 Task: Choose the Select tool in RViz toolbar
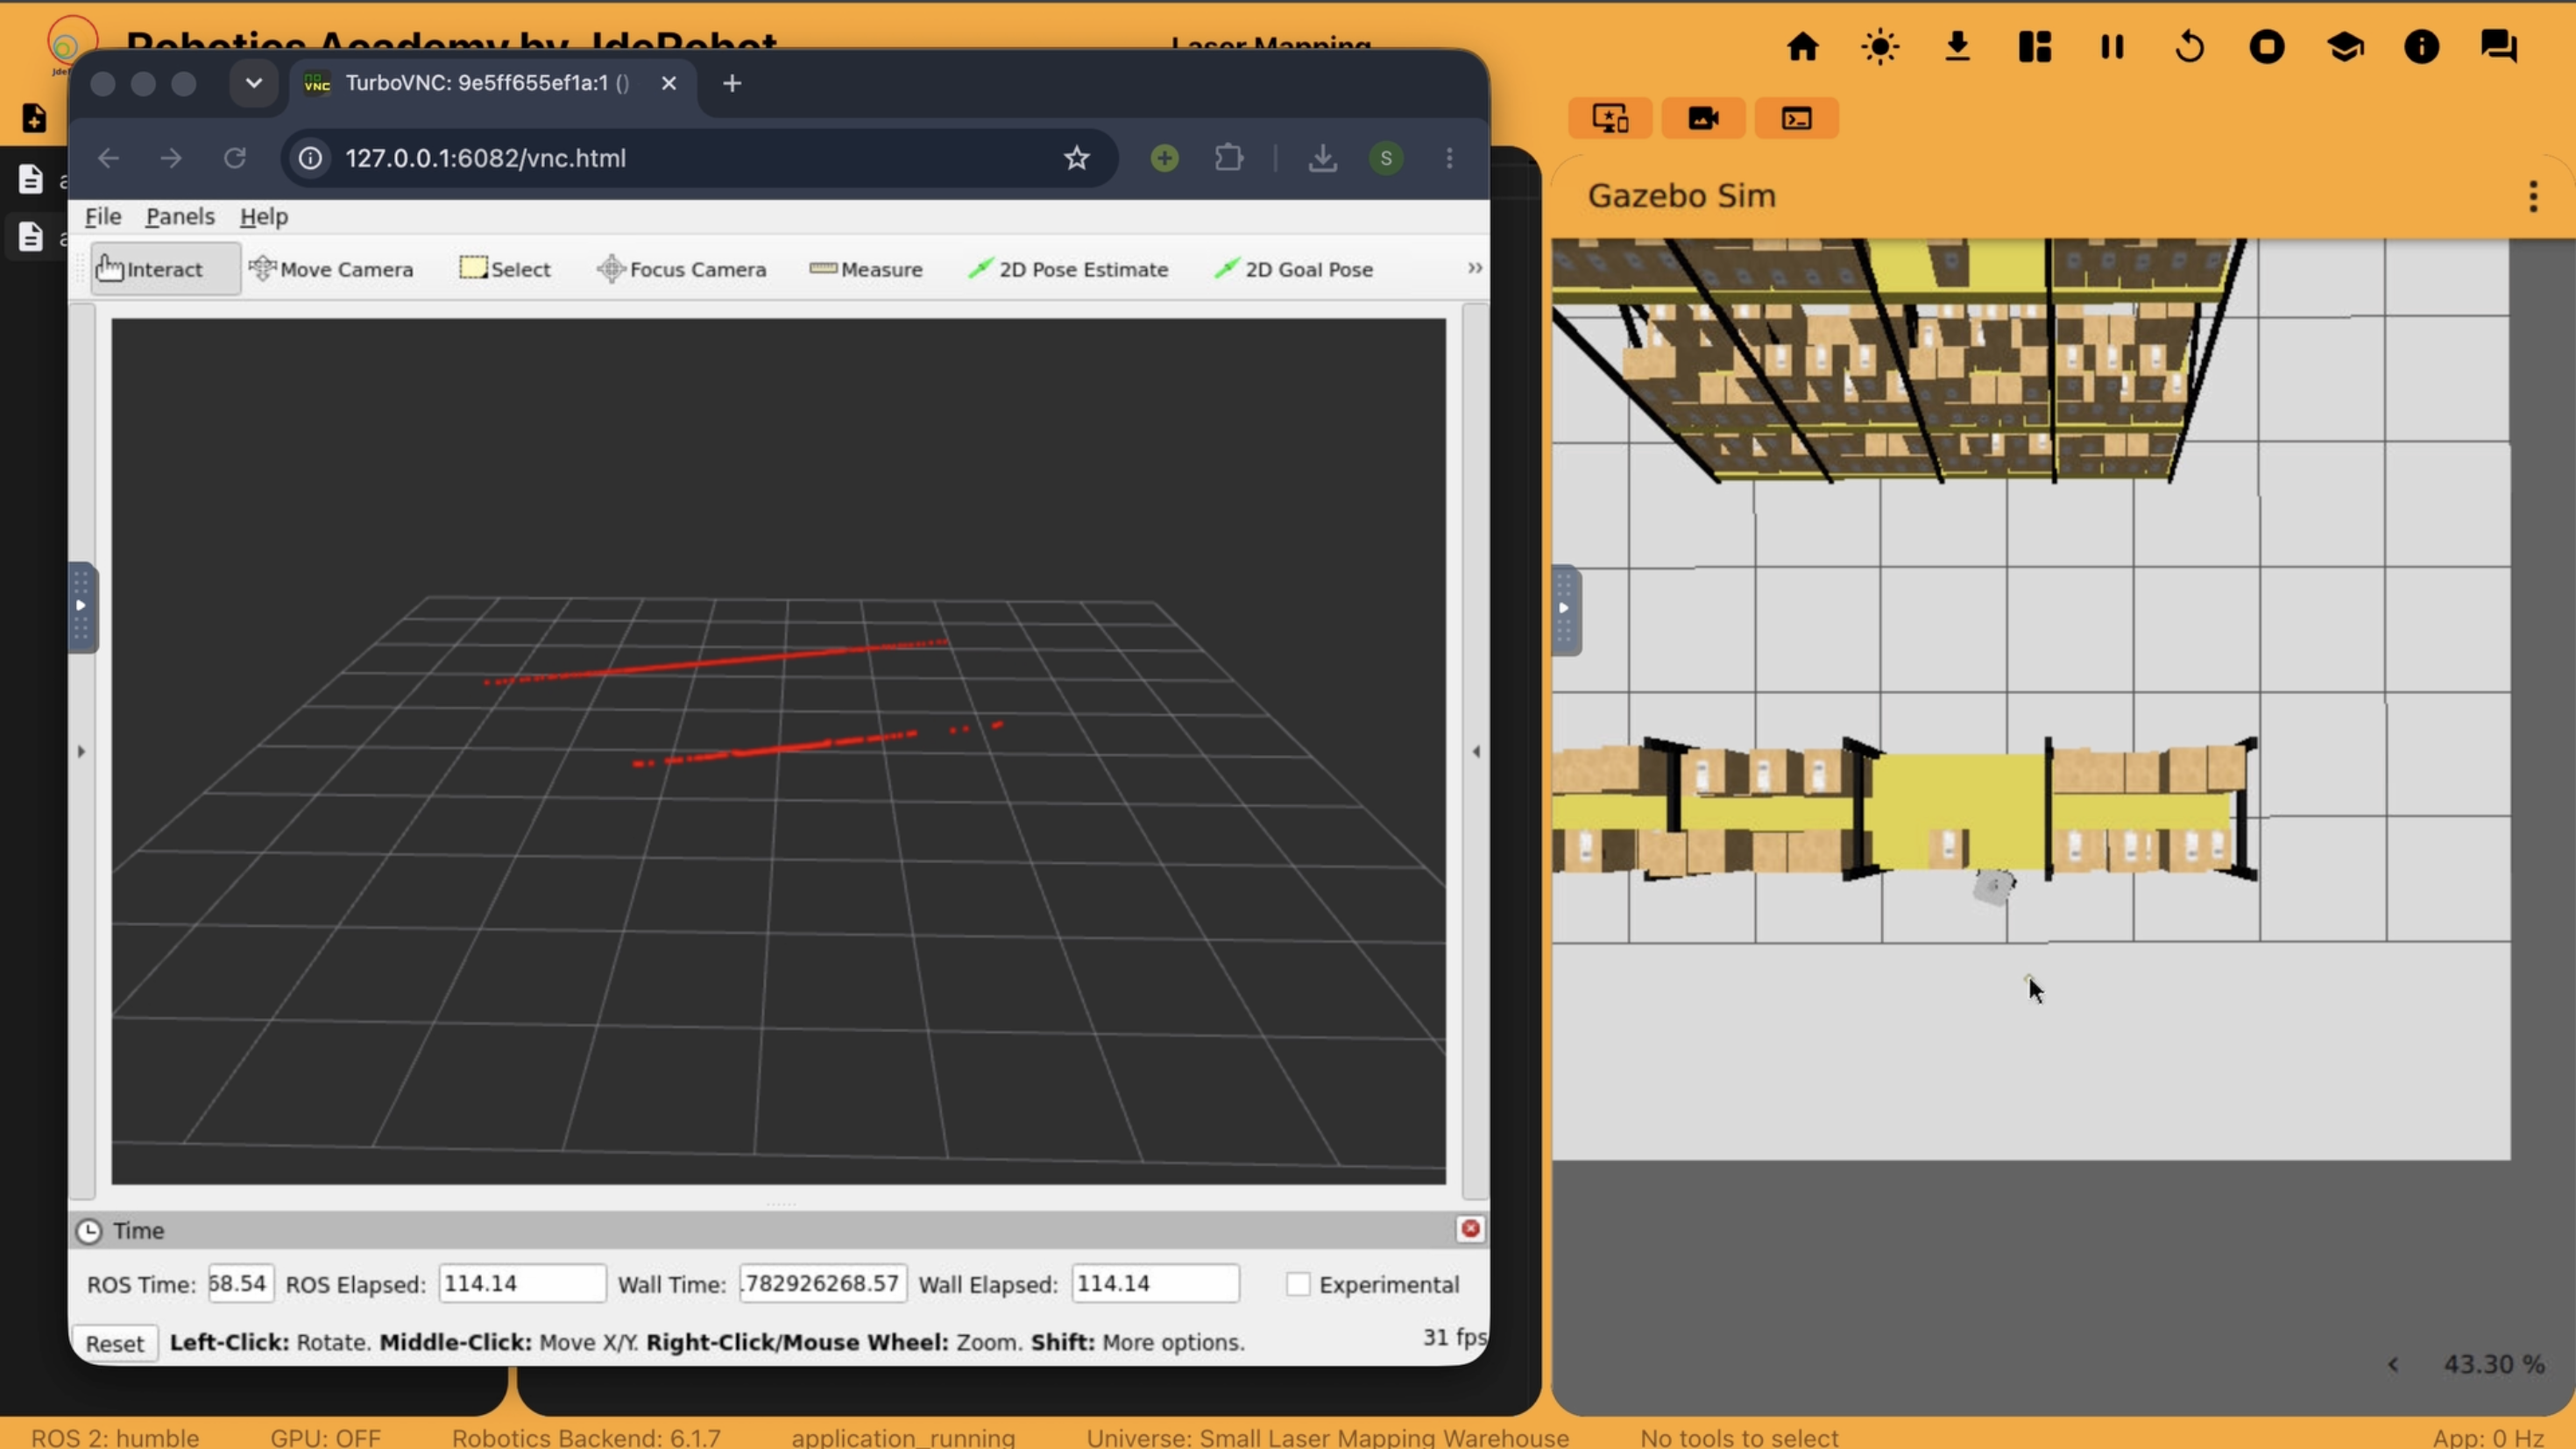(505, 269)
